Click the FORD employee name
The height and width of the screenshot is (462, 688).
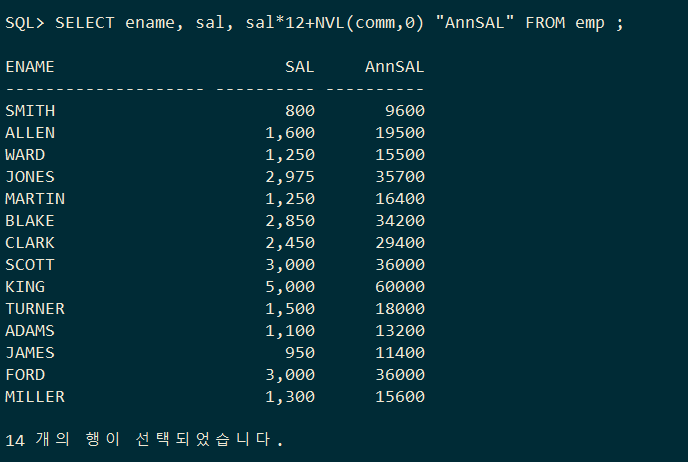click(25, 374)
